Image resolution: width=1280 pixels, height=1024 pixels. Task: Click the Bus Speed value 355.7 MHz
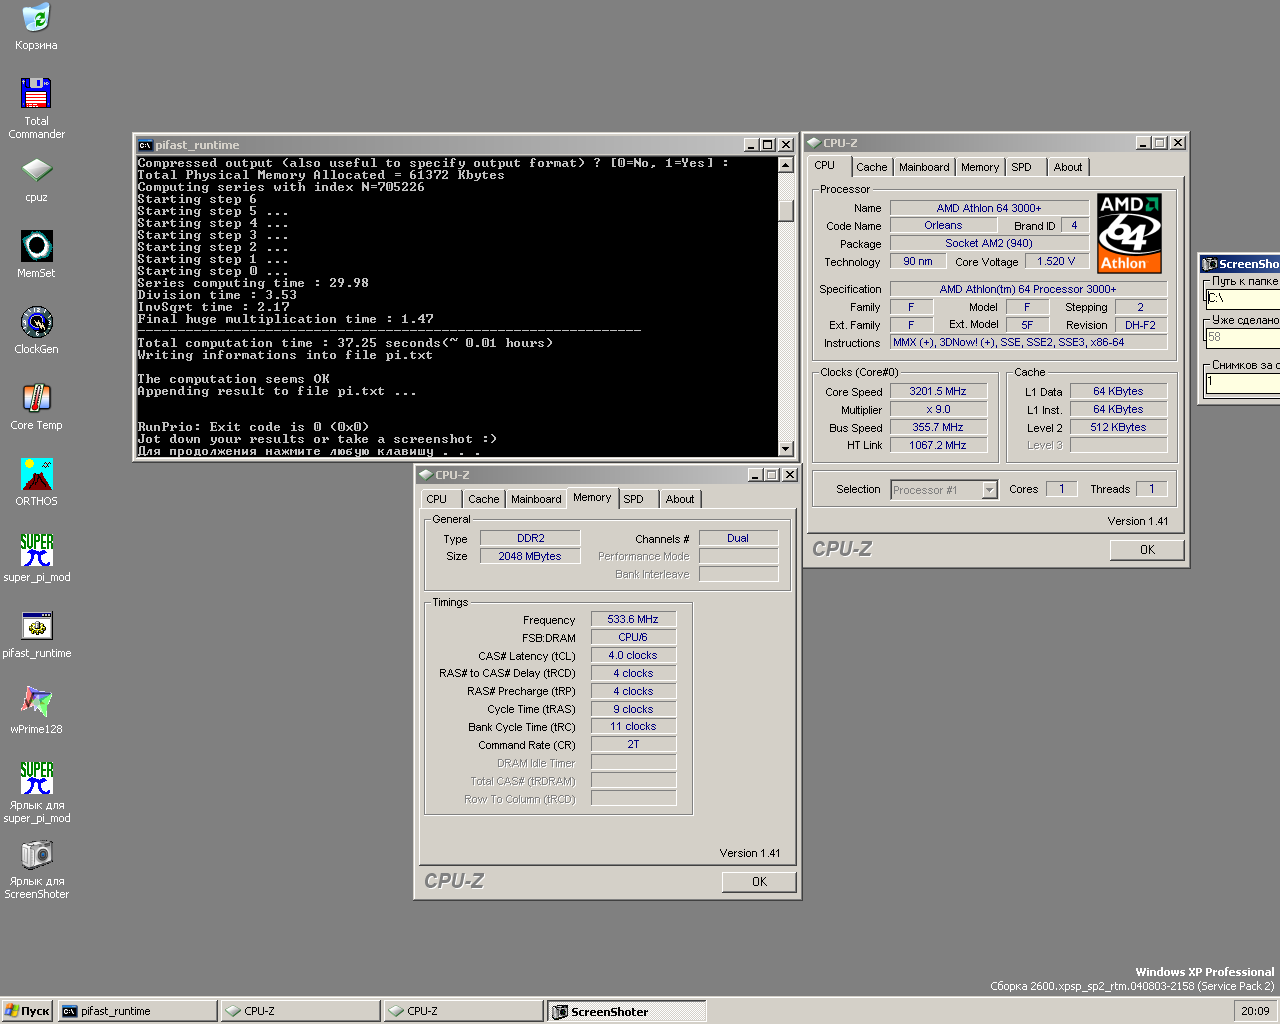pyautogui.click(x=938, y=427)
